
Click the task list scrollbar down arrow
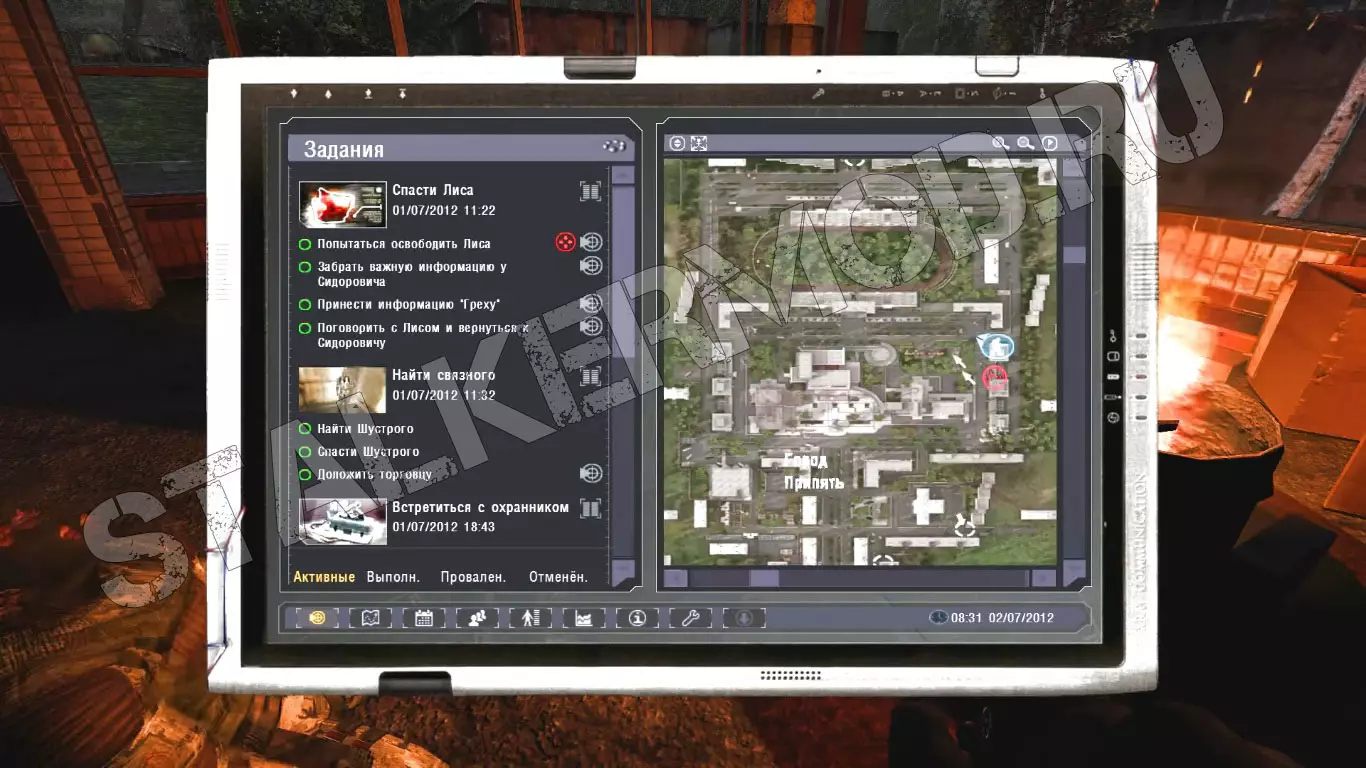[x=623, y=571]
